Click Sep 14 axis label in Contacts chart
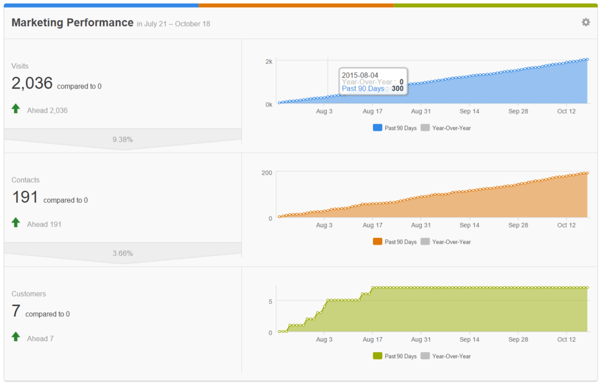Viewport: 600px width, 385px height. click(469, 225)
